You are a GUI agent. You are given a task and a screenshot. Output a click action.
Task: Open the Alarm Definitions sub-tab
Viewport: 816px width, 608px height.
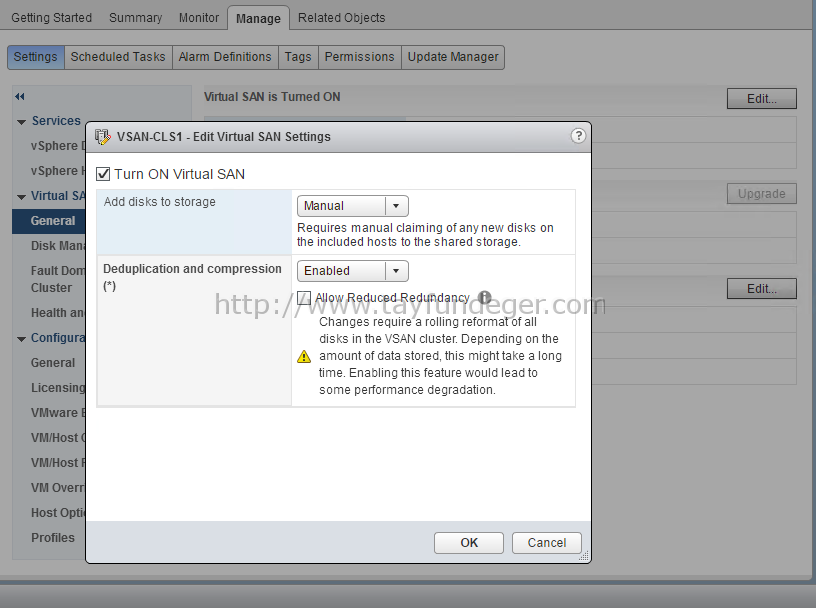coord(225,57)
